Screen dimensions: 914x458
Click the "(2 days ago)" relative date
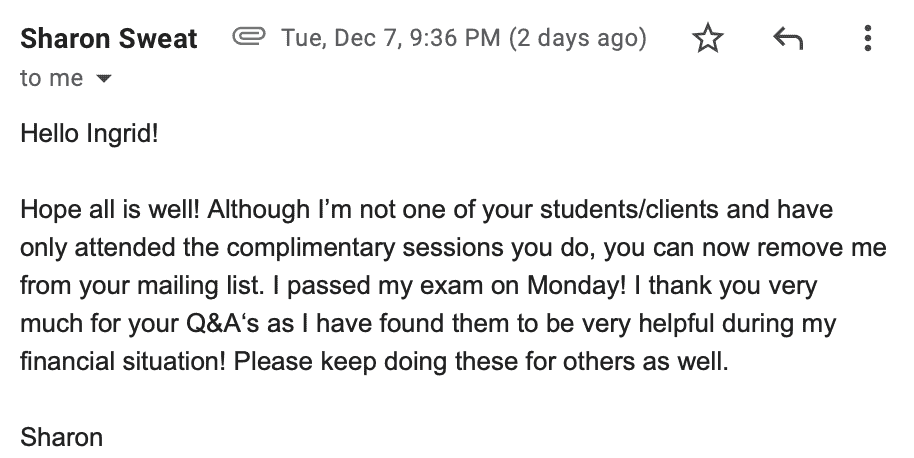578,39
